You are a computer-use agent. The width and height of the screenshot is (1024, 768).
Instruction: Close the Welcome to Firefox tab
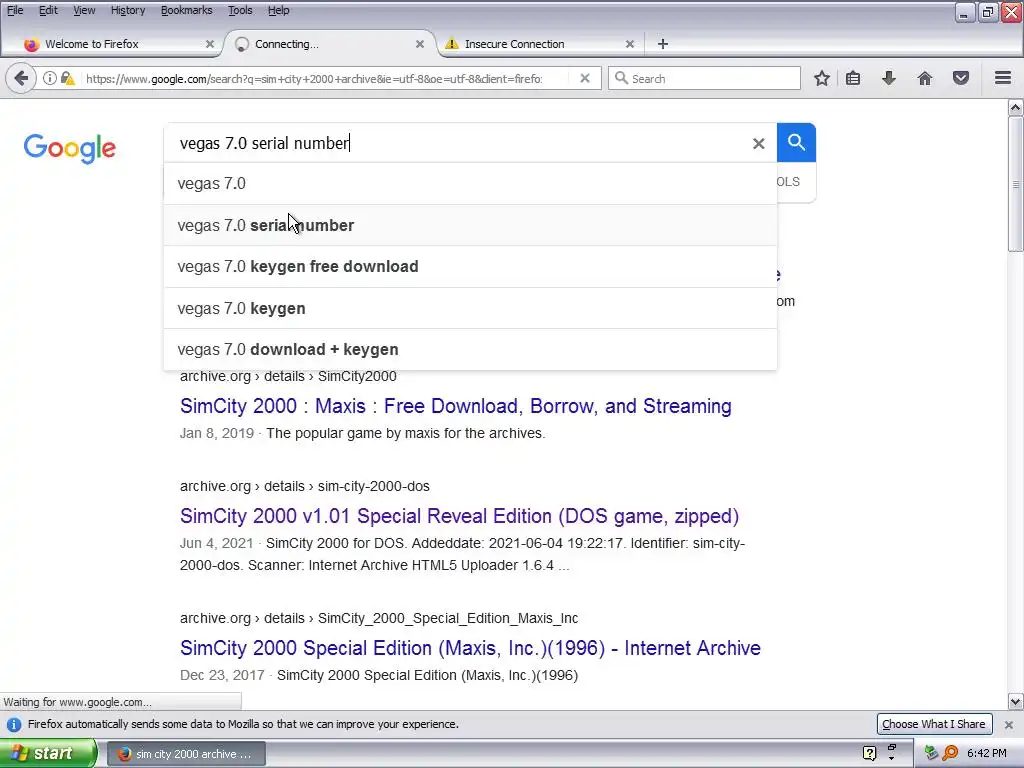[x=210, y=44]
